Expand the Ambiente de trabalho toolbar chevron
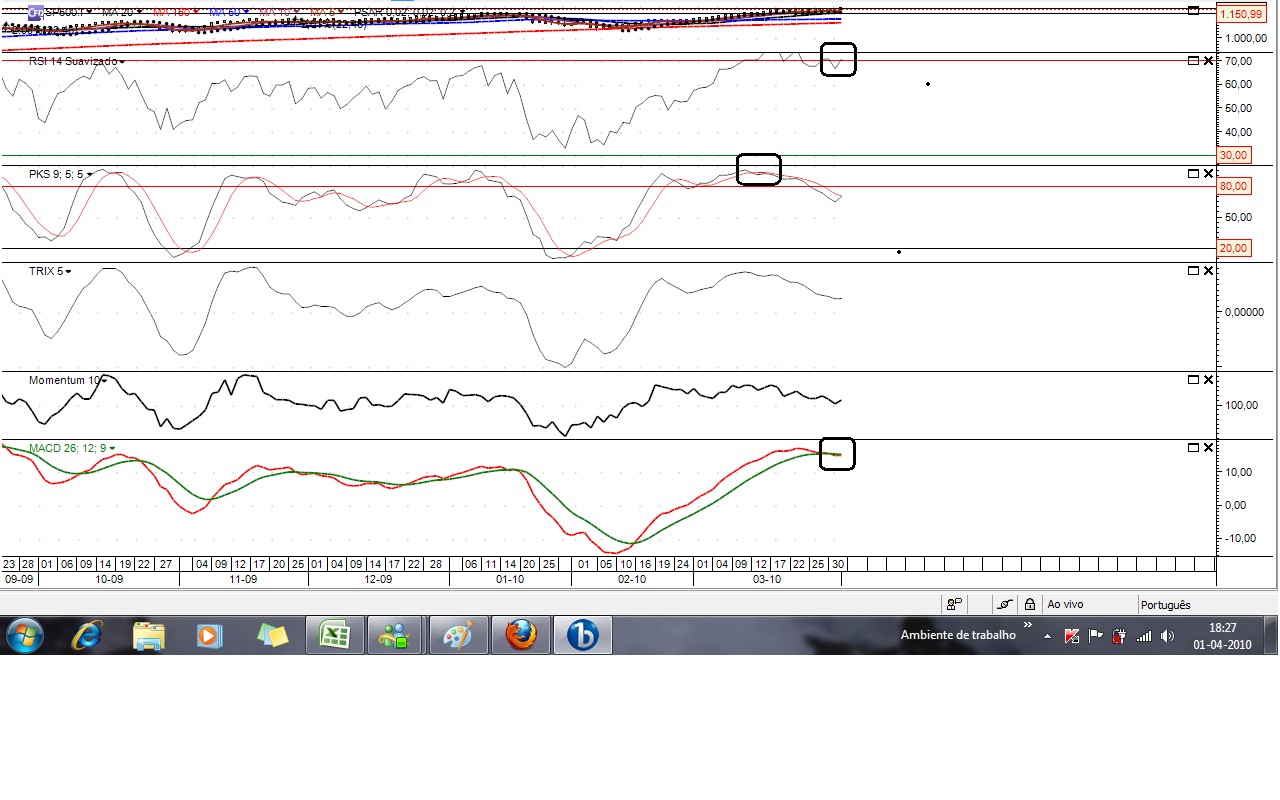This screenshot has height=800, width=1280. click(x=1027, y=624)
